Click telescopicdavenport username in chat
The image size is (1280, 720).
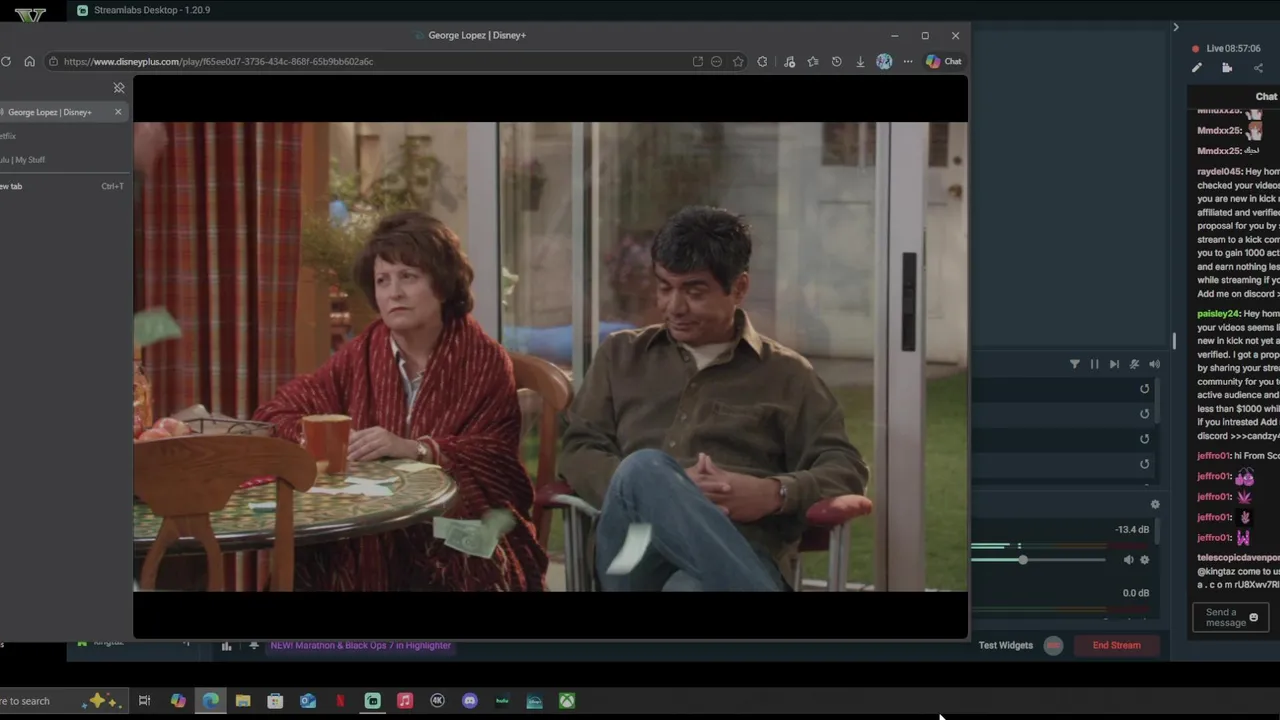(1238, 557)
